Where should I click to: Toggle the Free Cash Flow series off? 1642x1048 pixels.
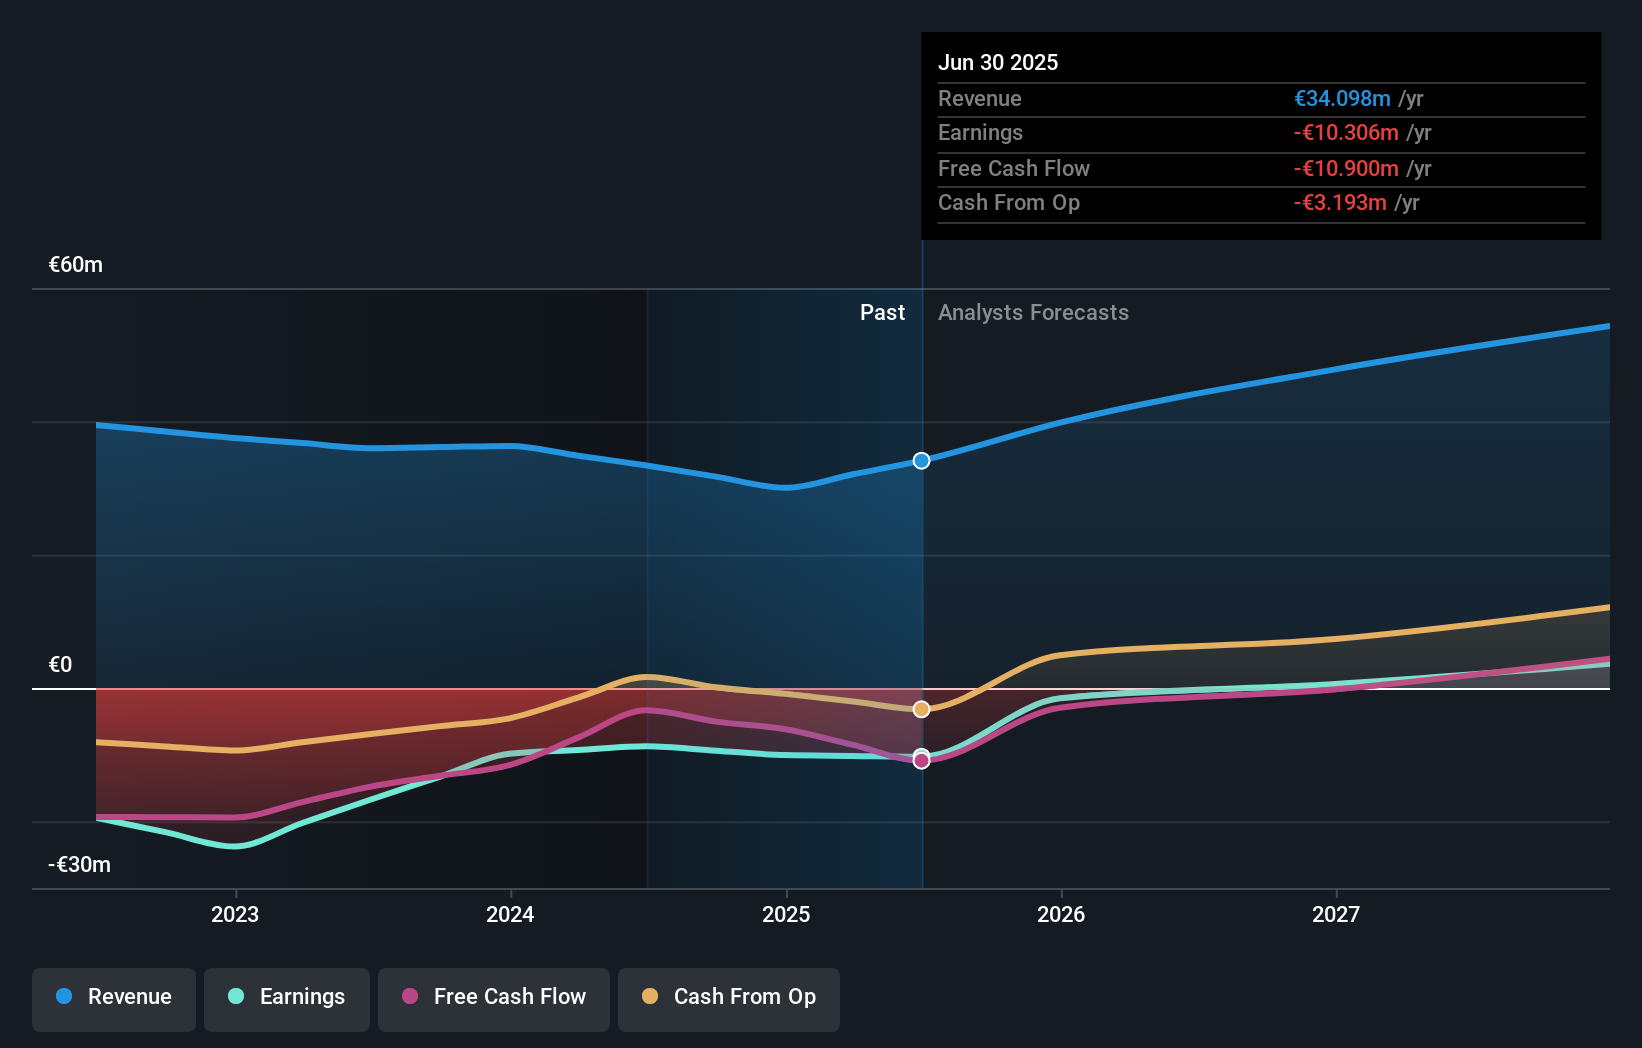pos(493,997)
